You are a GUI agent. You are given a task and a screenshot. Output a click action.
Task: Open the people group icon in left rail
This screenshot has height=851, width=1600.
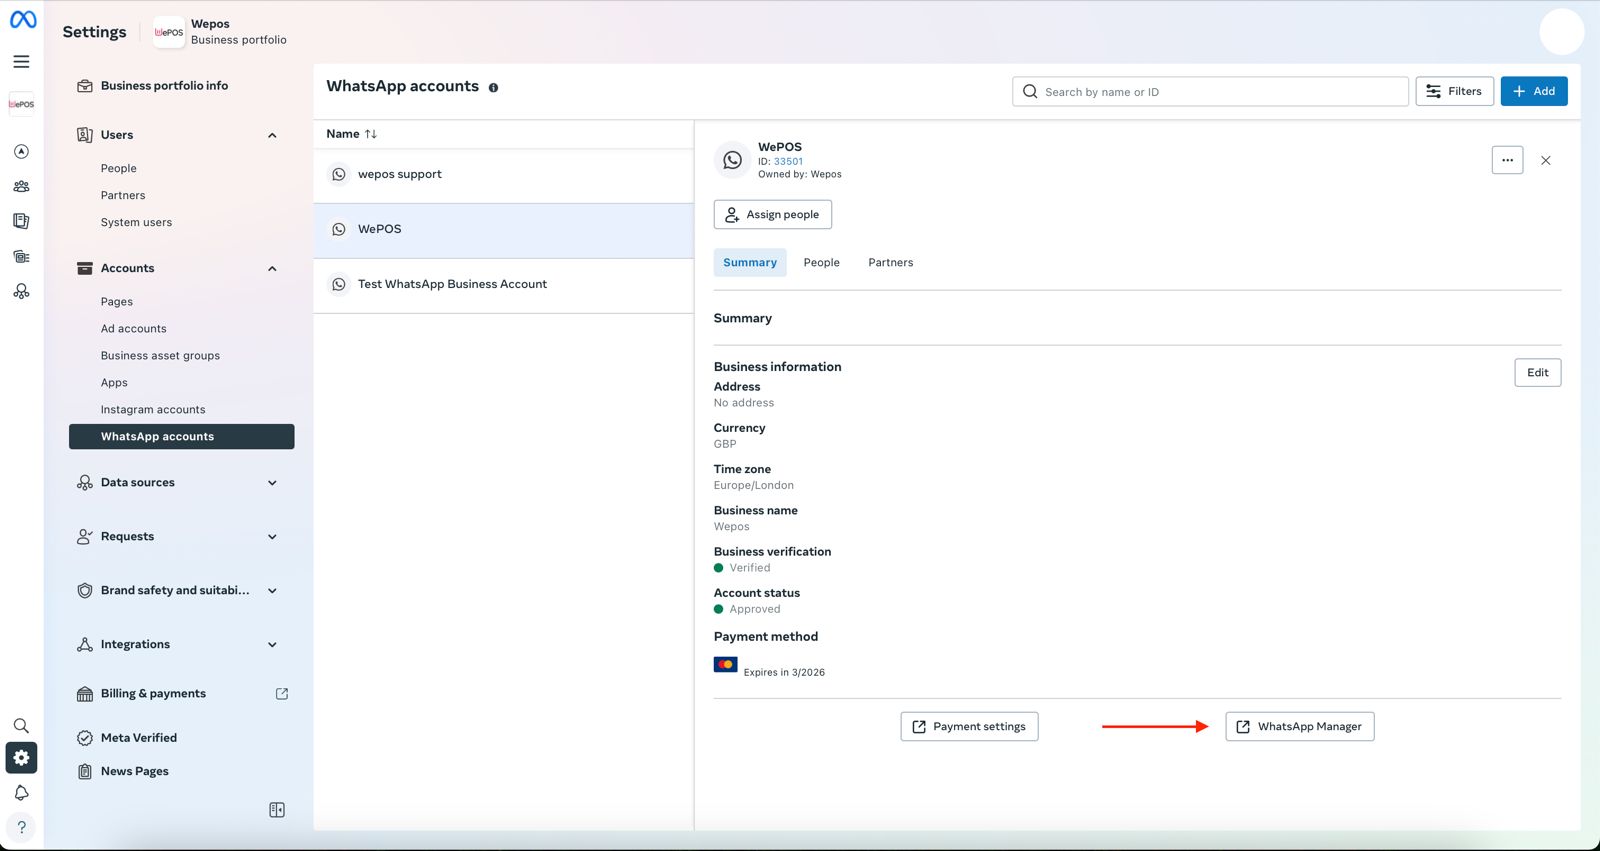click(21, 187)
